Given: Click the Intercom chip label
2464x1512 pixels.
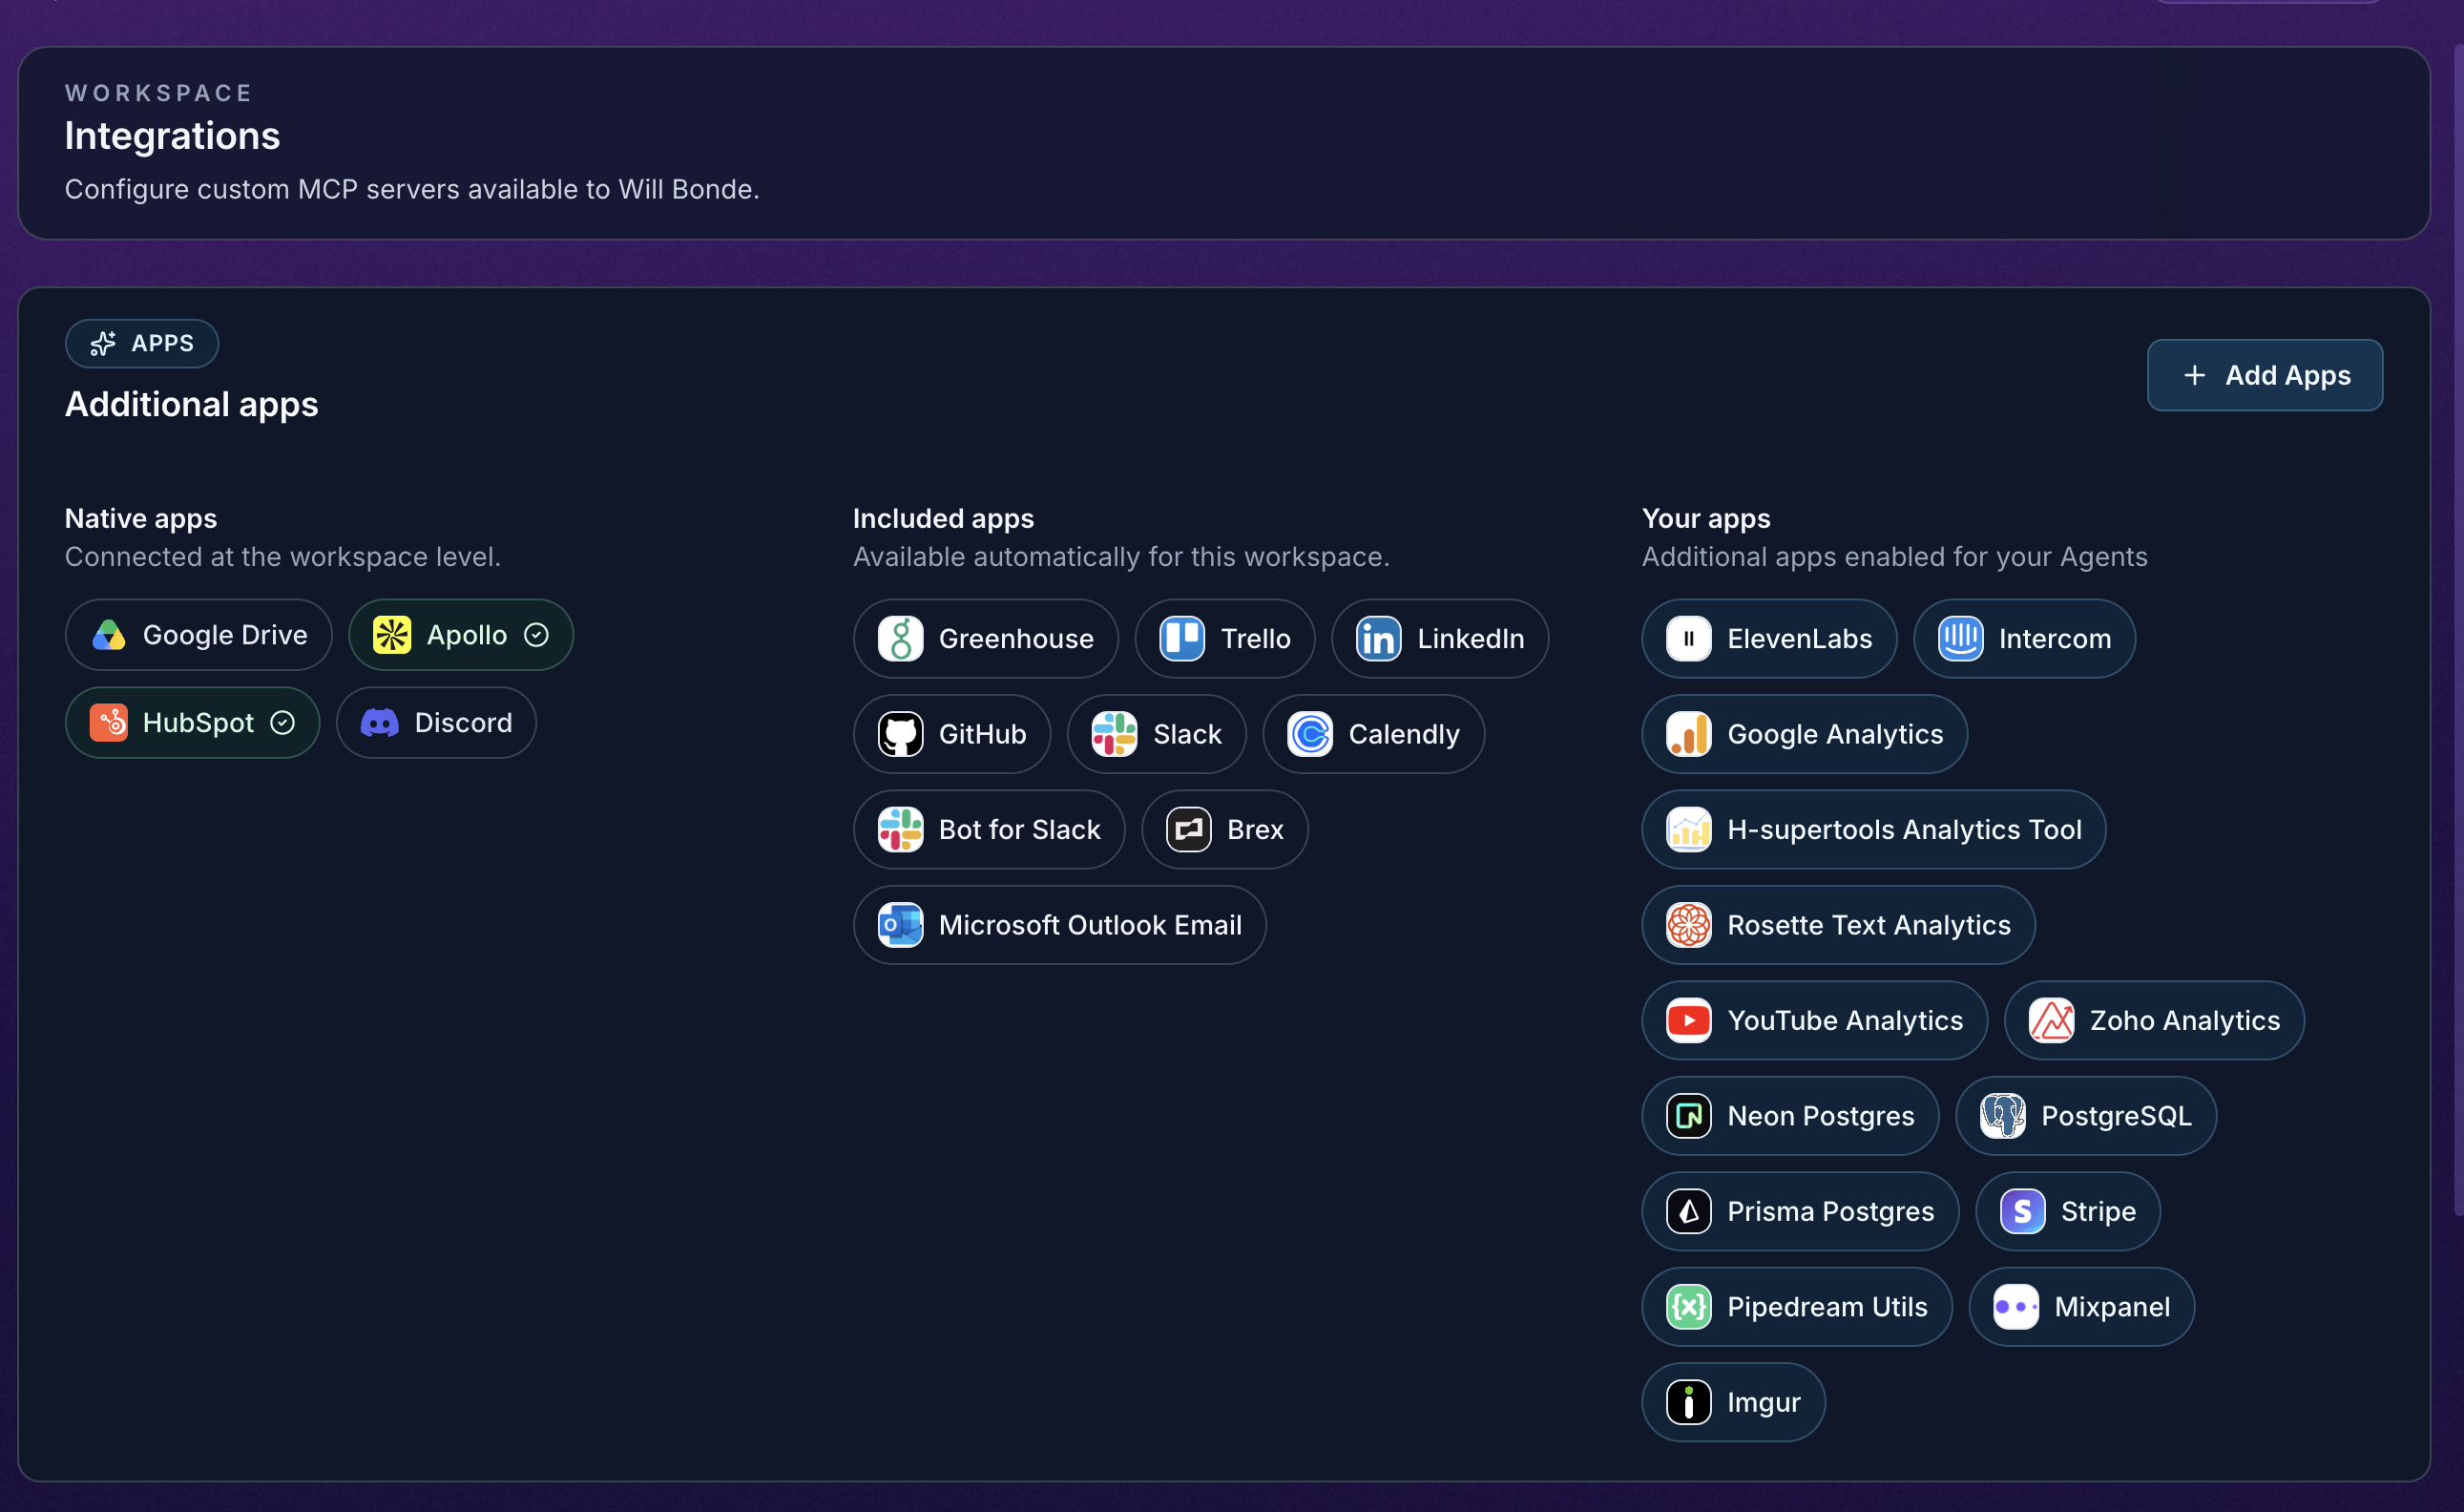Looking at the screenshot, I should [2055, 638].
